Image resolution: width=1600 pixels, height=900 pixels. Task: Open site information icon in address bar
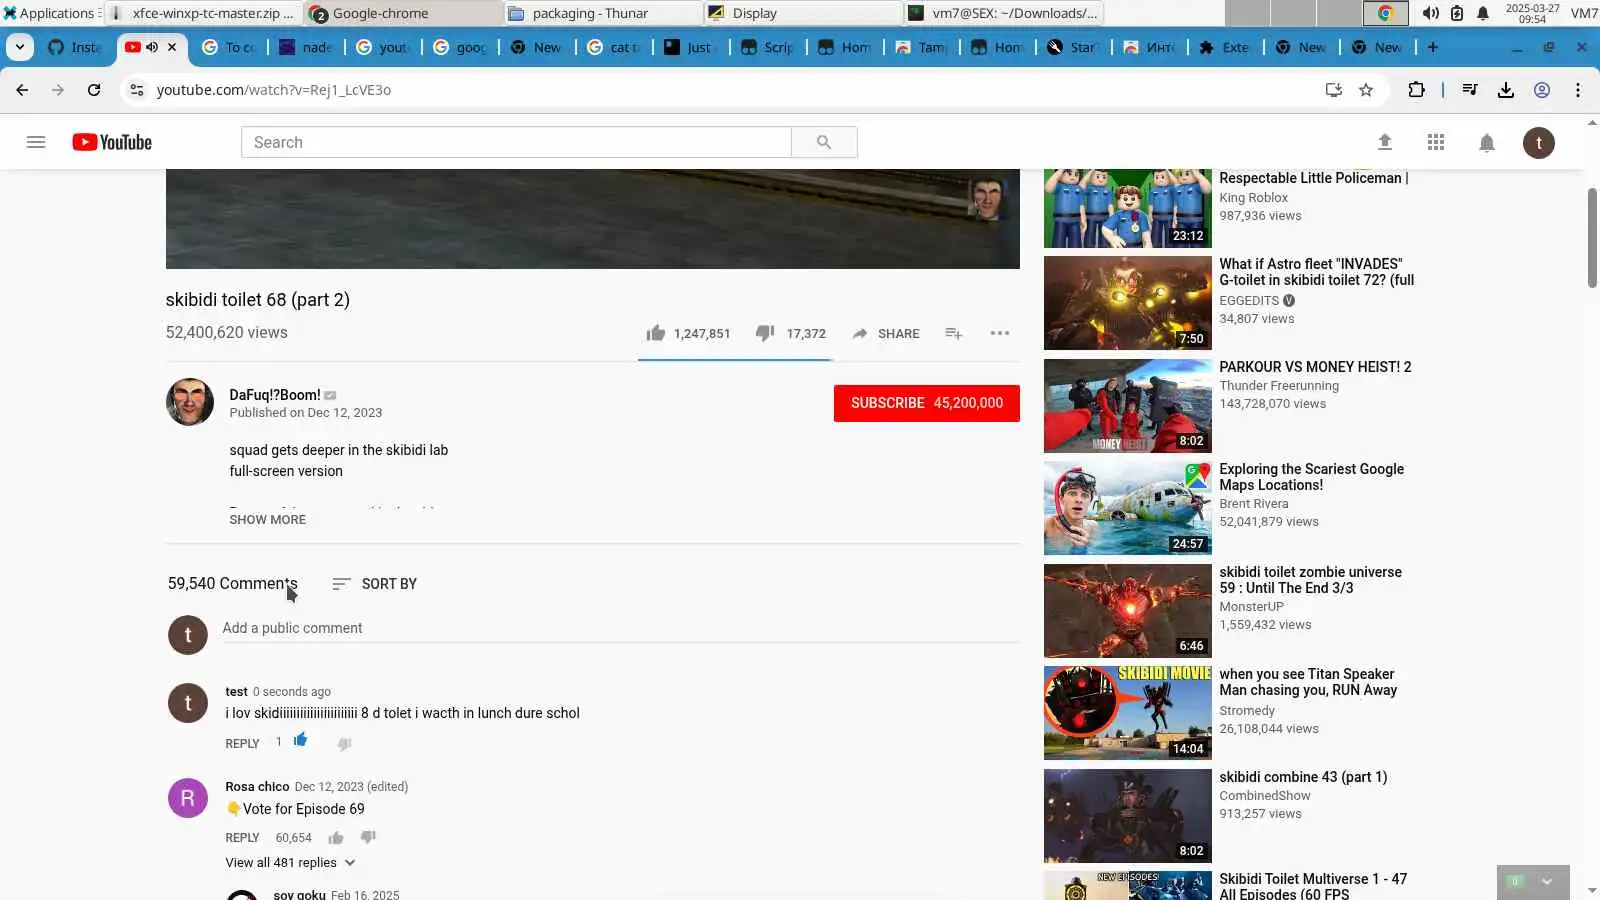pyautogui.click(x=137, y=90)
